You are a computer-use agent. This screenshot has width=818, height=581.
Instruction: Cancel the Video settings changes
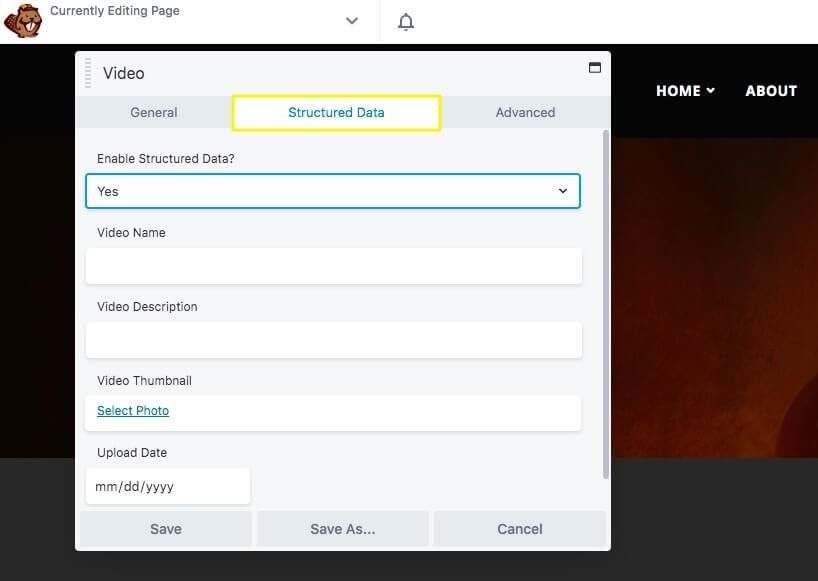(519, 529)
